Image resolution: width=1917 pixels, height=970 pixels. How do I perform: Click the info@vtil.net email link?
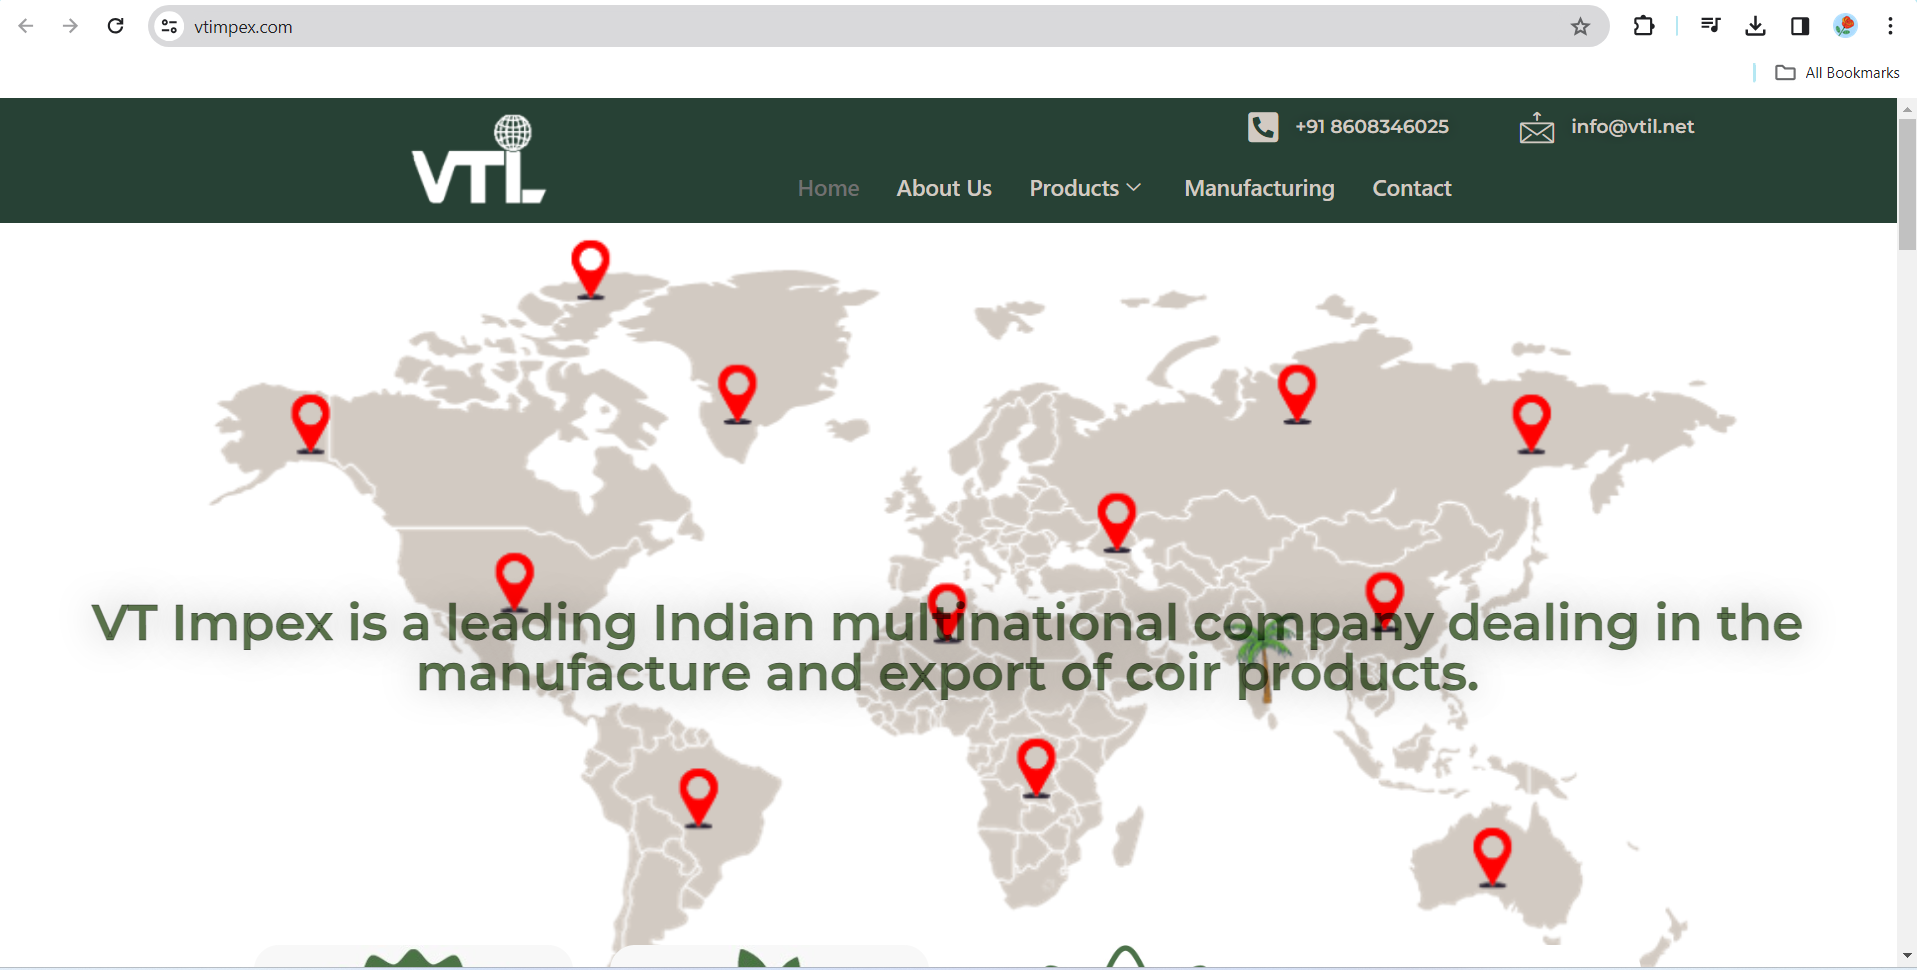tap(1632, 127)
